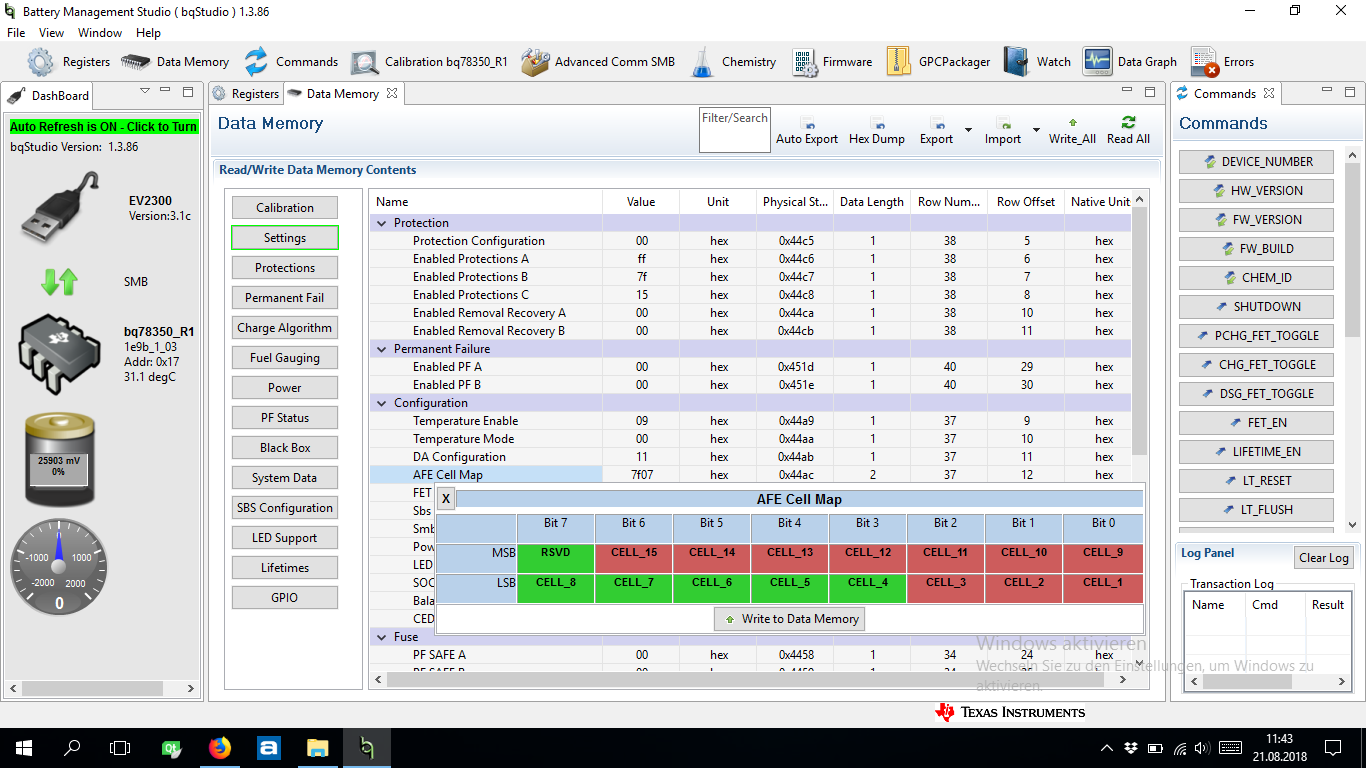Click the Clear Log button
Image resolution: width=1366 pixels, height=768 pixels.
pos(1324,558)
